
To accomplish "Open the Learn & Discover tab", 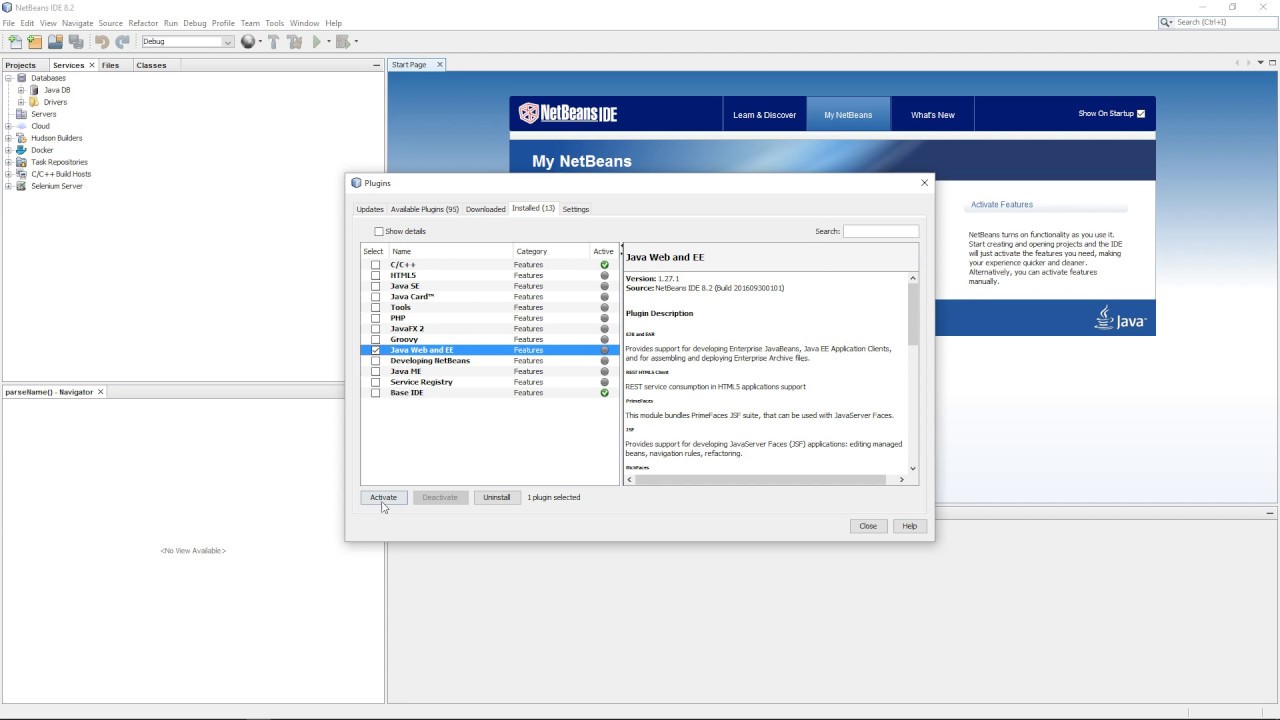I will click(x=764, y=115).
